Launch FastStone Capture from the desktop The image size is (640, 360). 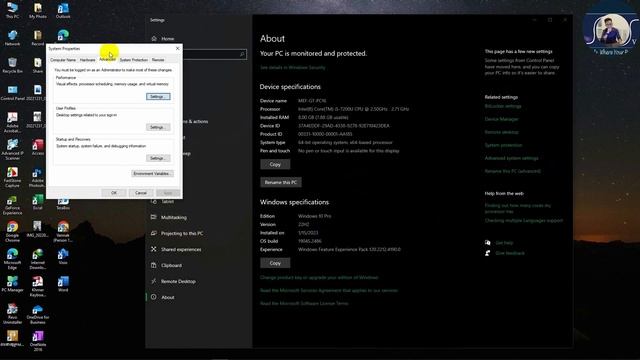[x=12, y=177]
